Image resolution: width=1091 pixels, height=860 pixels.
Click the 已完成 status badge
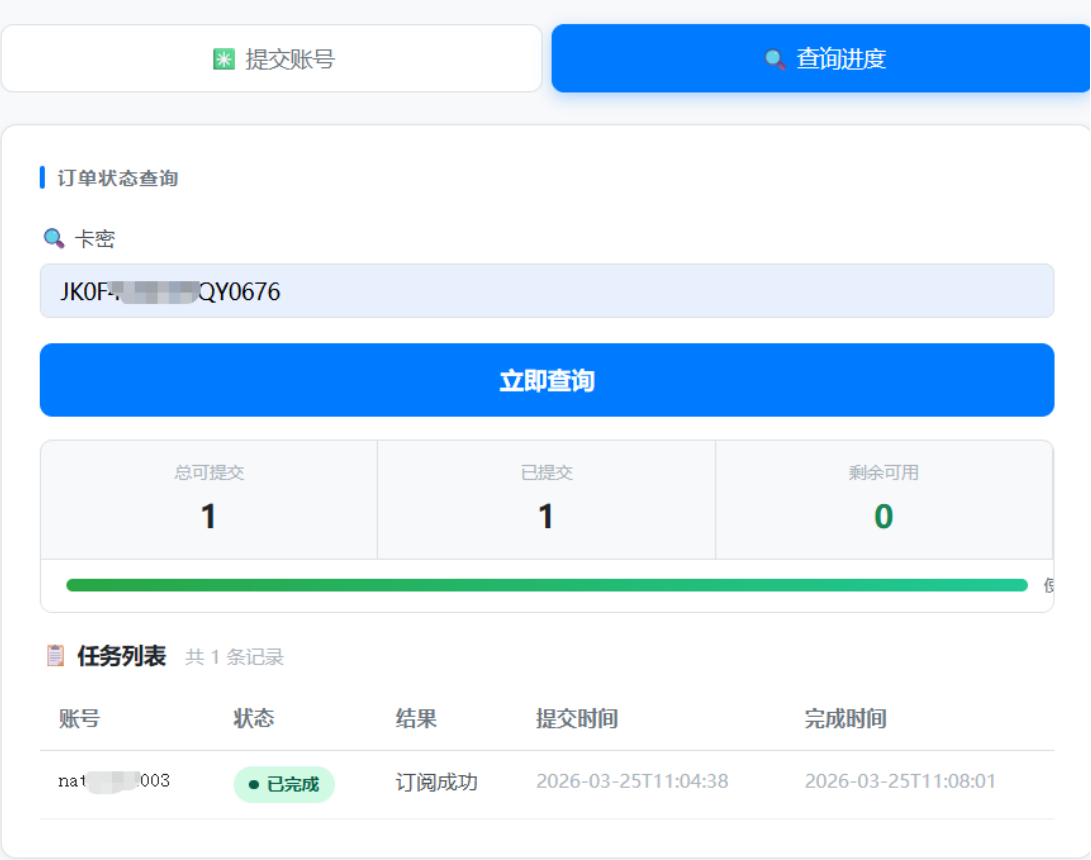pos(284,785)
